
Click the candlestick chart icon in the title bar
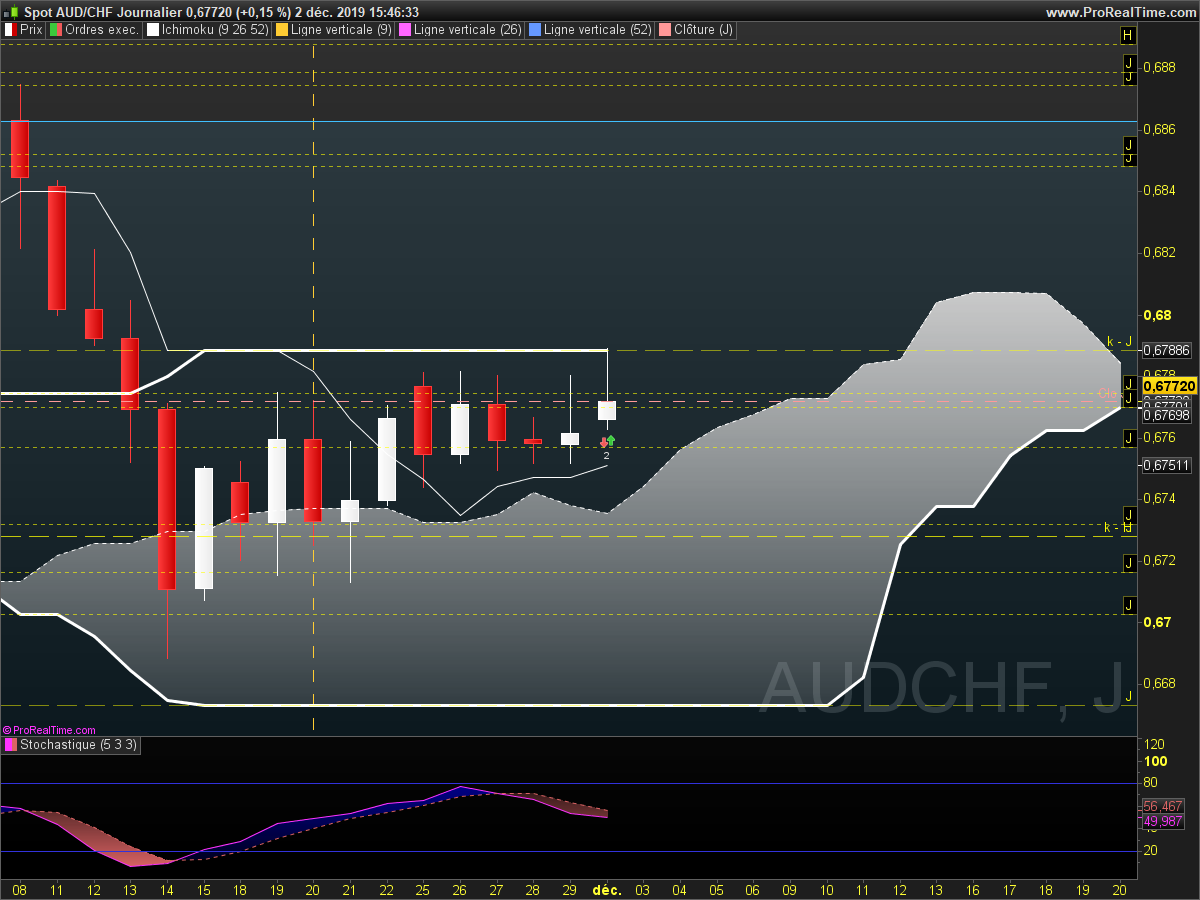pyautogui.click(x=11, y=11)
